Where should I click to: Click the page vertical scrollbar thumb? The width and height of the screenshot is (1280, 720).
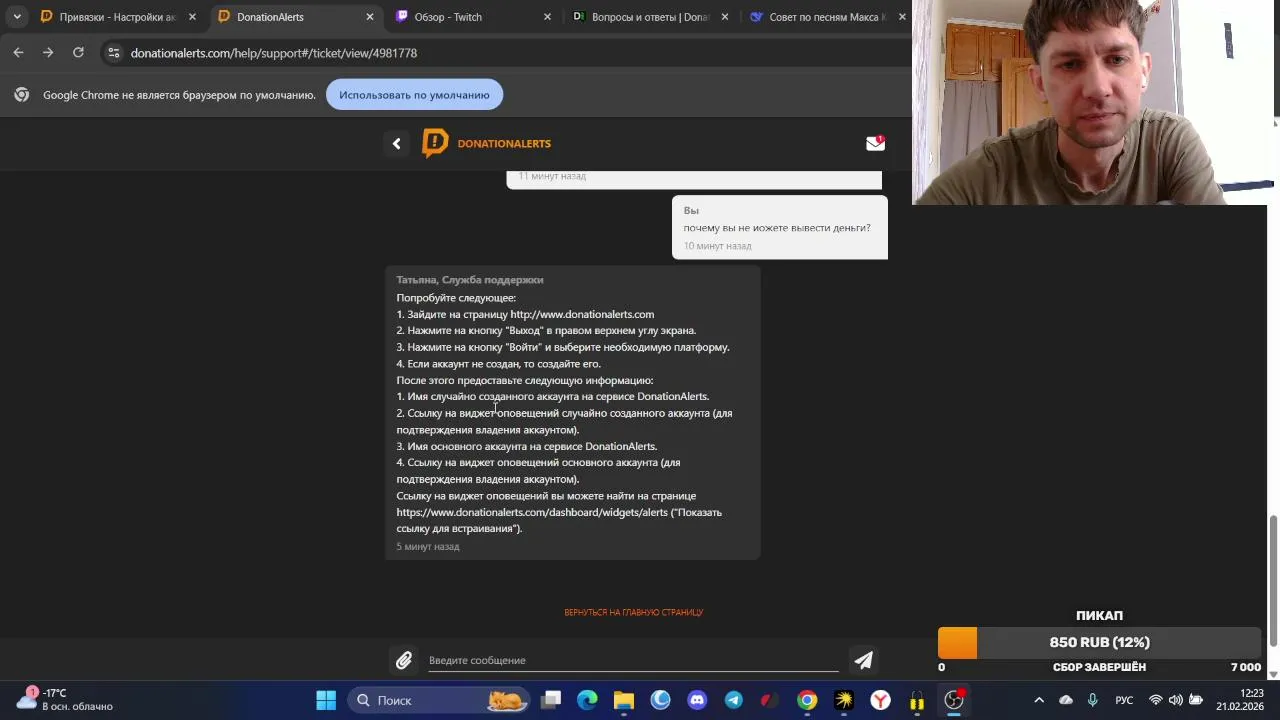click(1273, 580)
